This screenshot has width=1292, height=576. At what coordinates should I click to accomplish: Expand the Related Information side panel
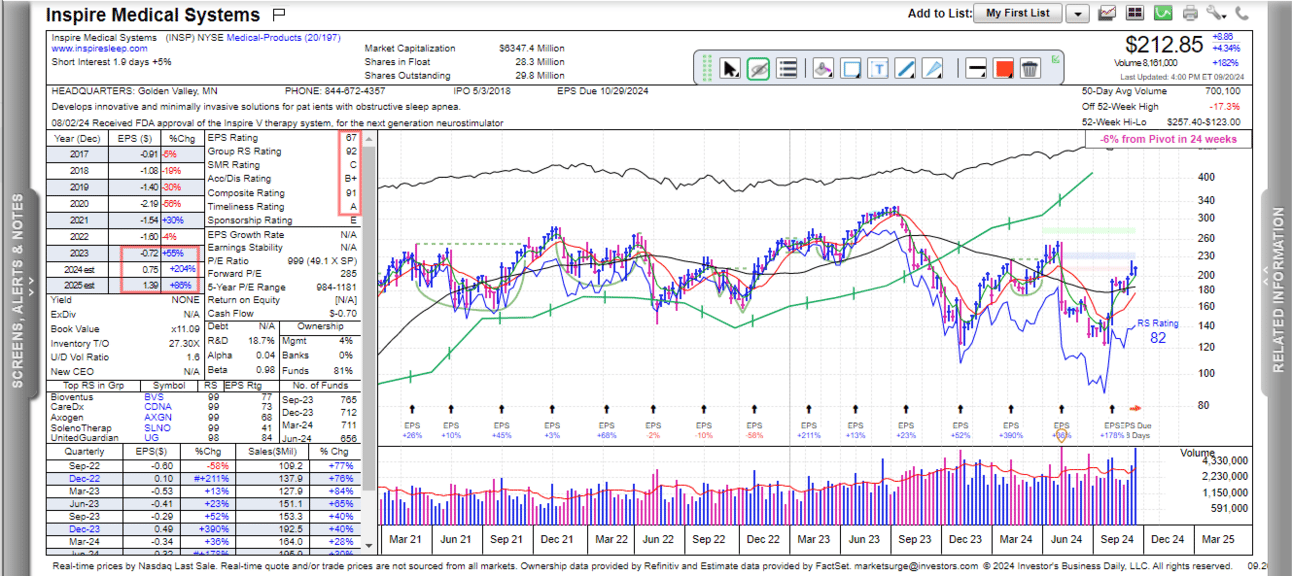(1278, 290)
